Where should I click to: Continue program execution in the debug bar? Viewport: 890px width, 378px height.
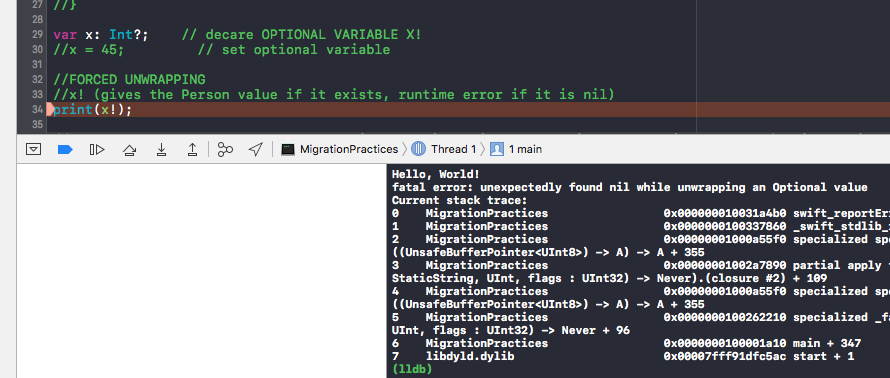pyautogui.click(x=97, y=149)
